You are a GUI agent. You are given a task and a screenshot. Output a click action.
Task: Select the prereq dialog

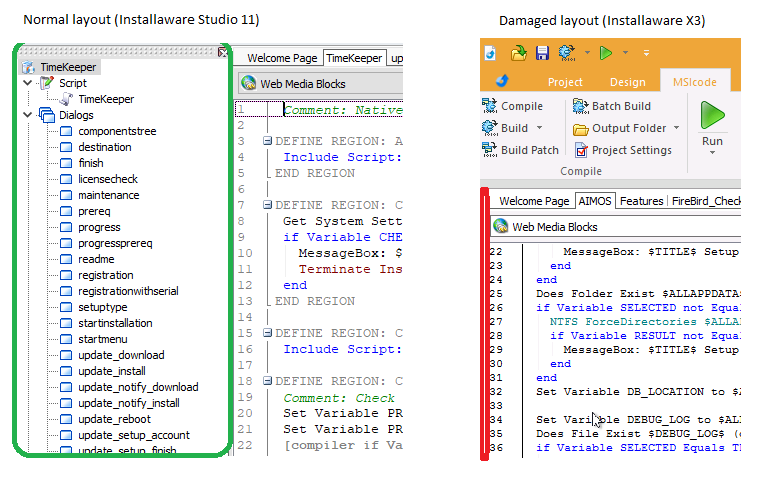[95, 211]
